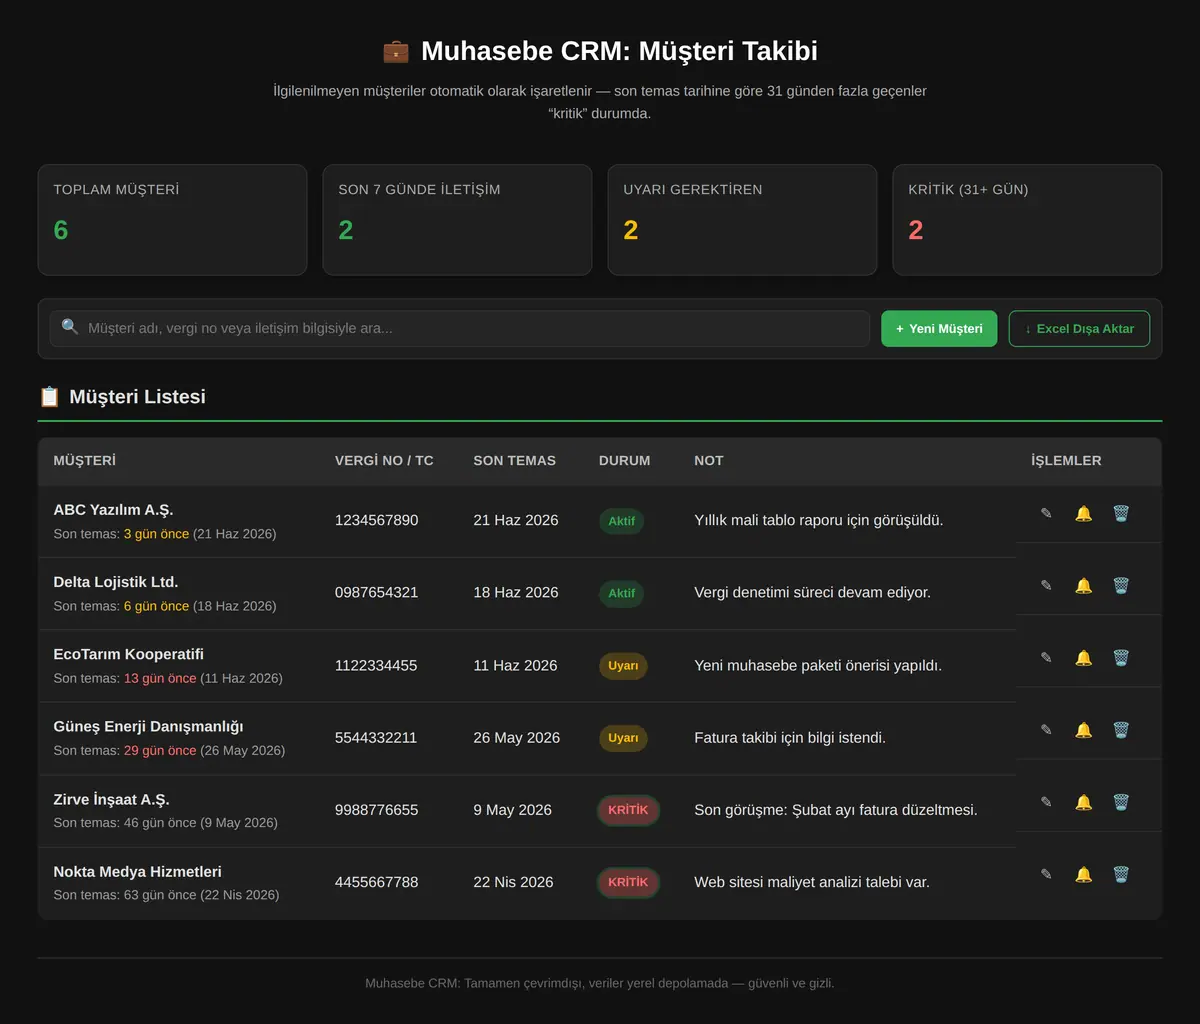Edit Güneş Enerji Danışmanlığı entry

point(1046,730)
